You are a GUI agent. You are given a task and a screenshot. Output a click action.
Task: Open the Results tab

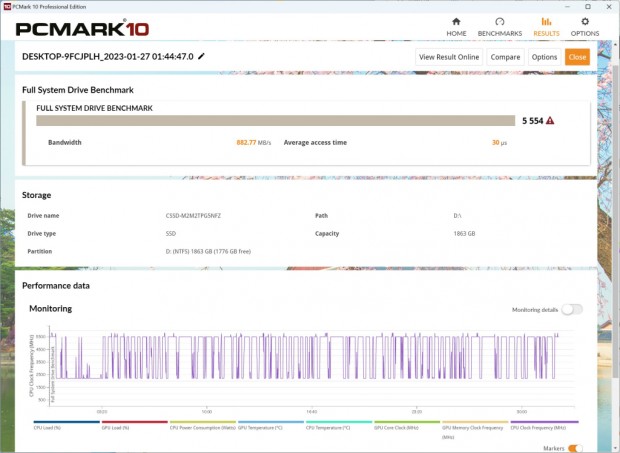click(546, 27)
